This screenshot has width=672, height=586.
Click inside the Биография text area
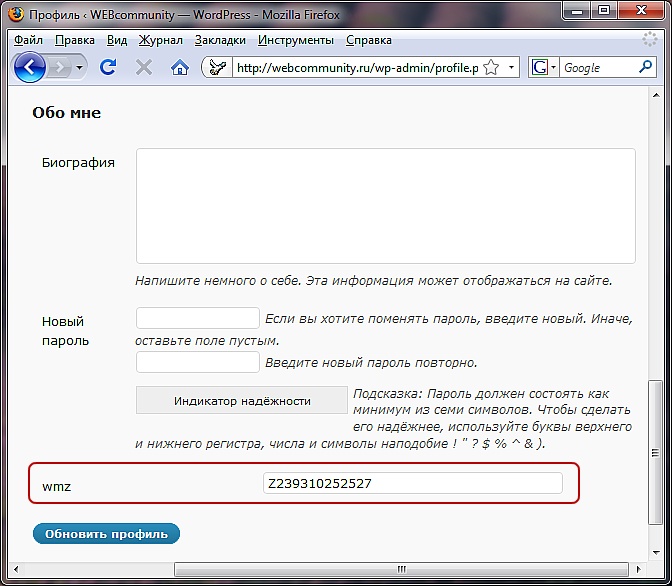pos(385,205)
